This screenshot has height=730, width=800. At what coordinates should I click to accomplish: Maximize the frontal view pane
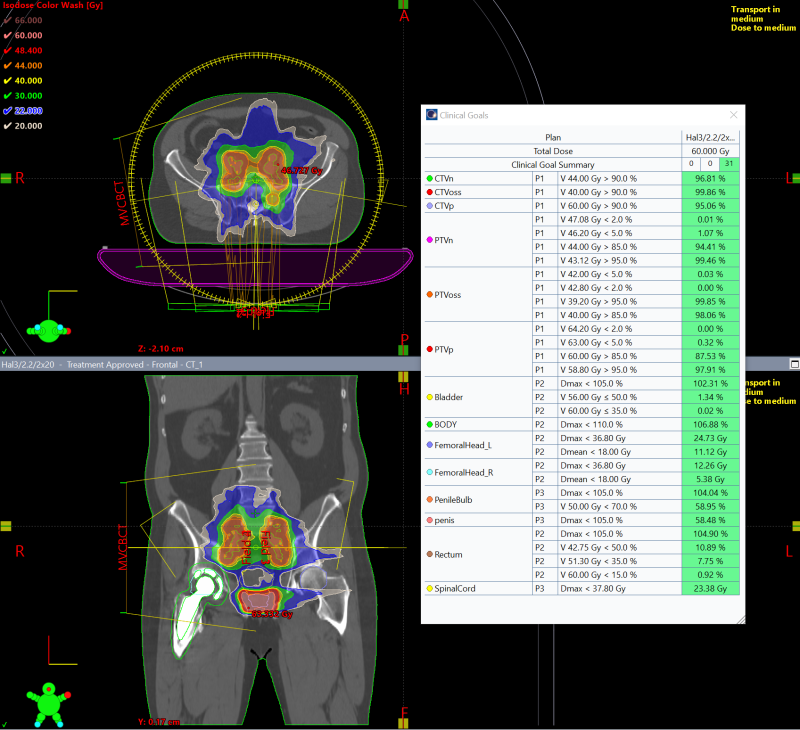pyautogui.click(x=794, y=365)
